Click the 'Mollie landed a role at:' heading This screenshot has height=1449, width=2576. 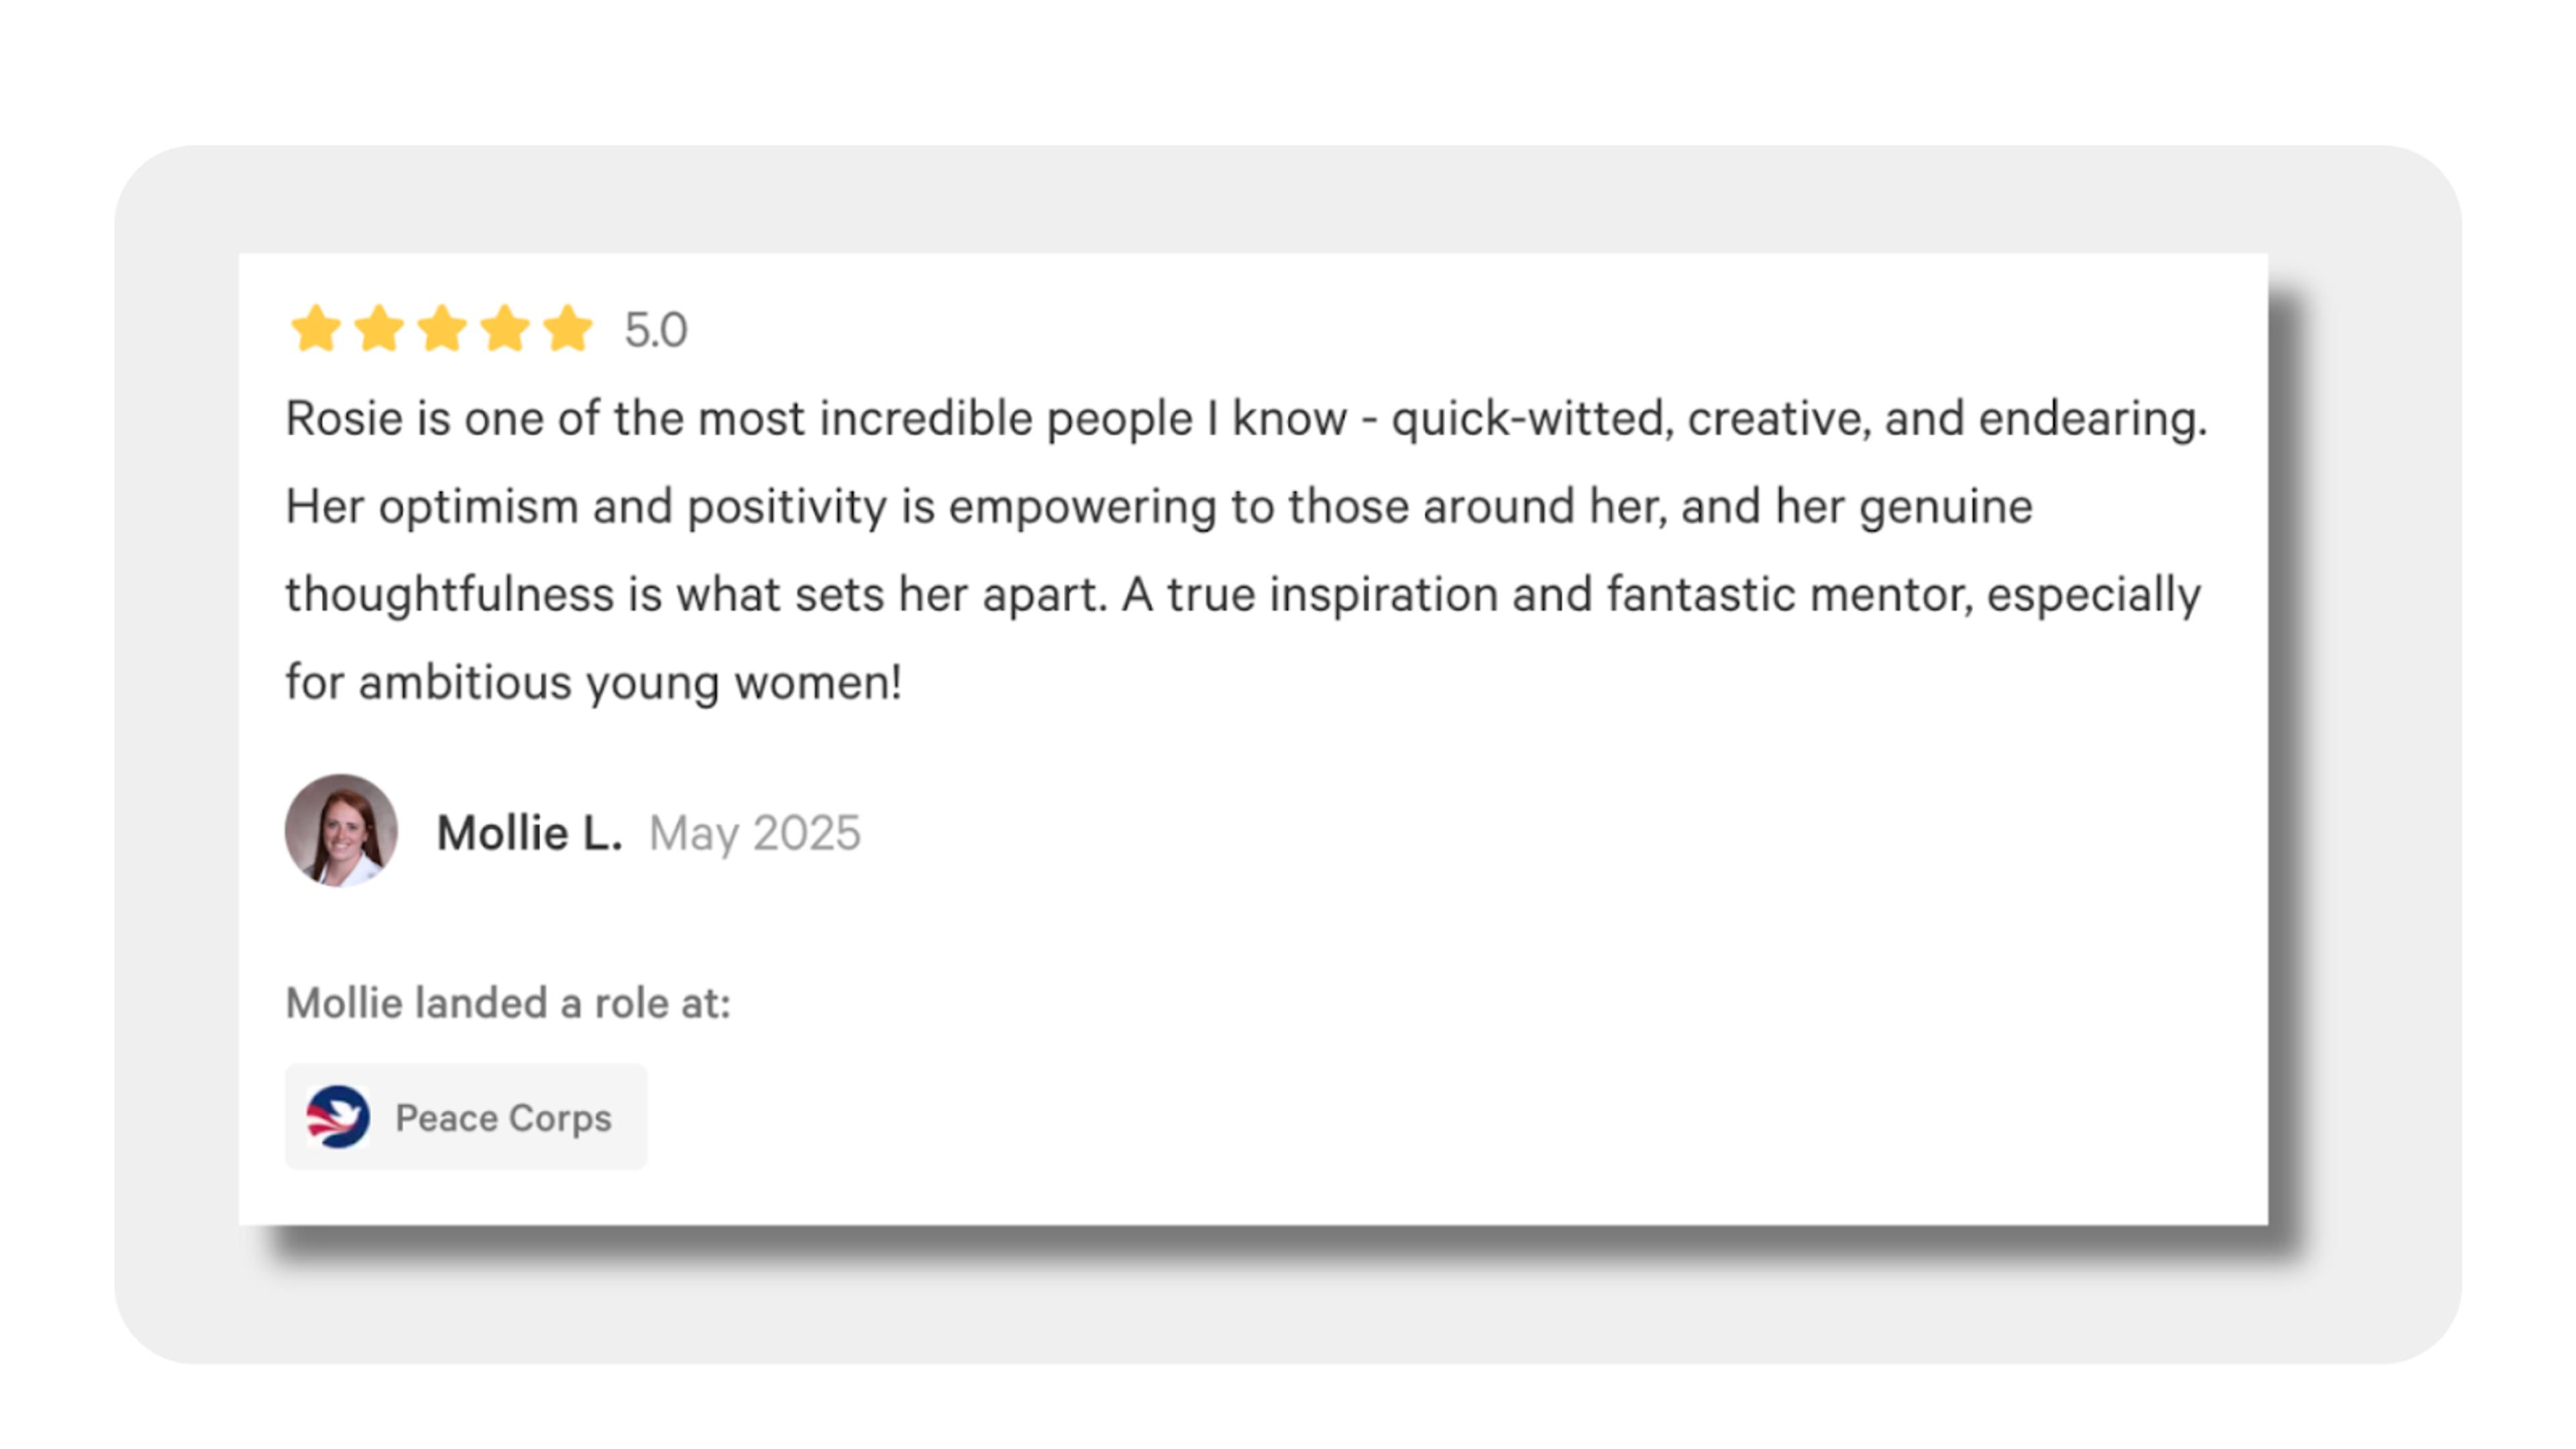[x=508, y=1002]
